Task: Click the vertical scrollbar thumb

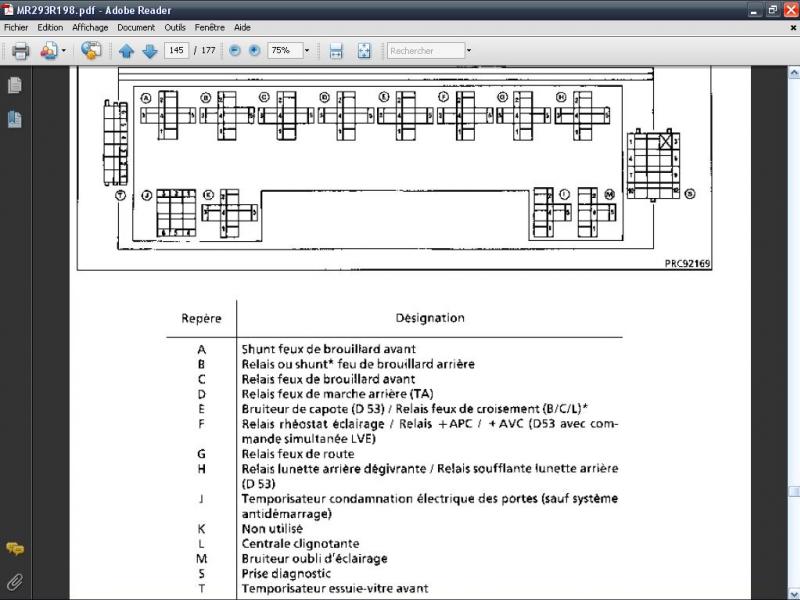Action: 794,491
